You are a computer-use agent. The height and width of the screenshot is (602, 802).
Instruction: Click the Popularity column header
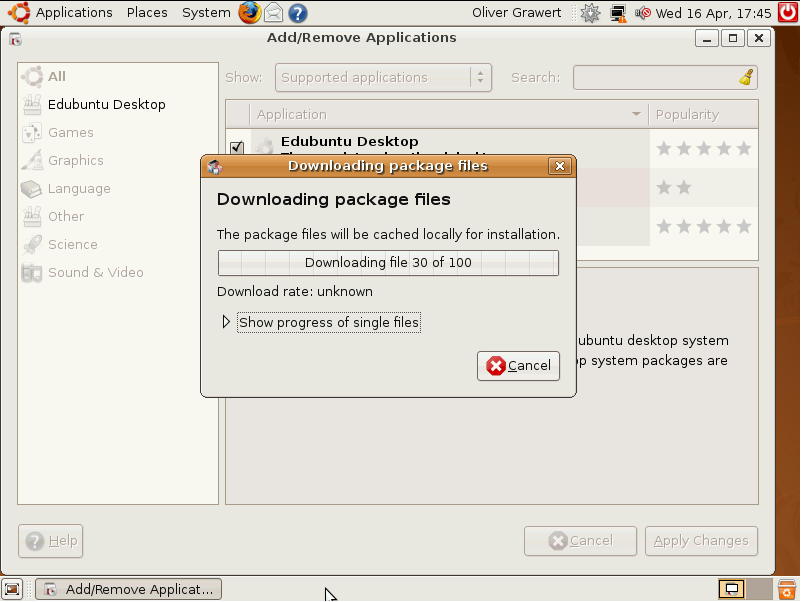(703, 115)
